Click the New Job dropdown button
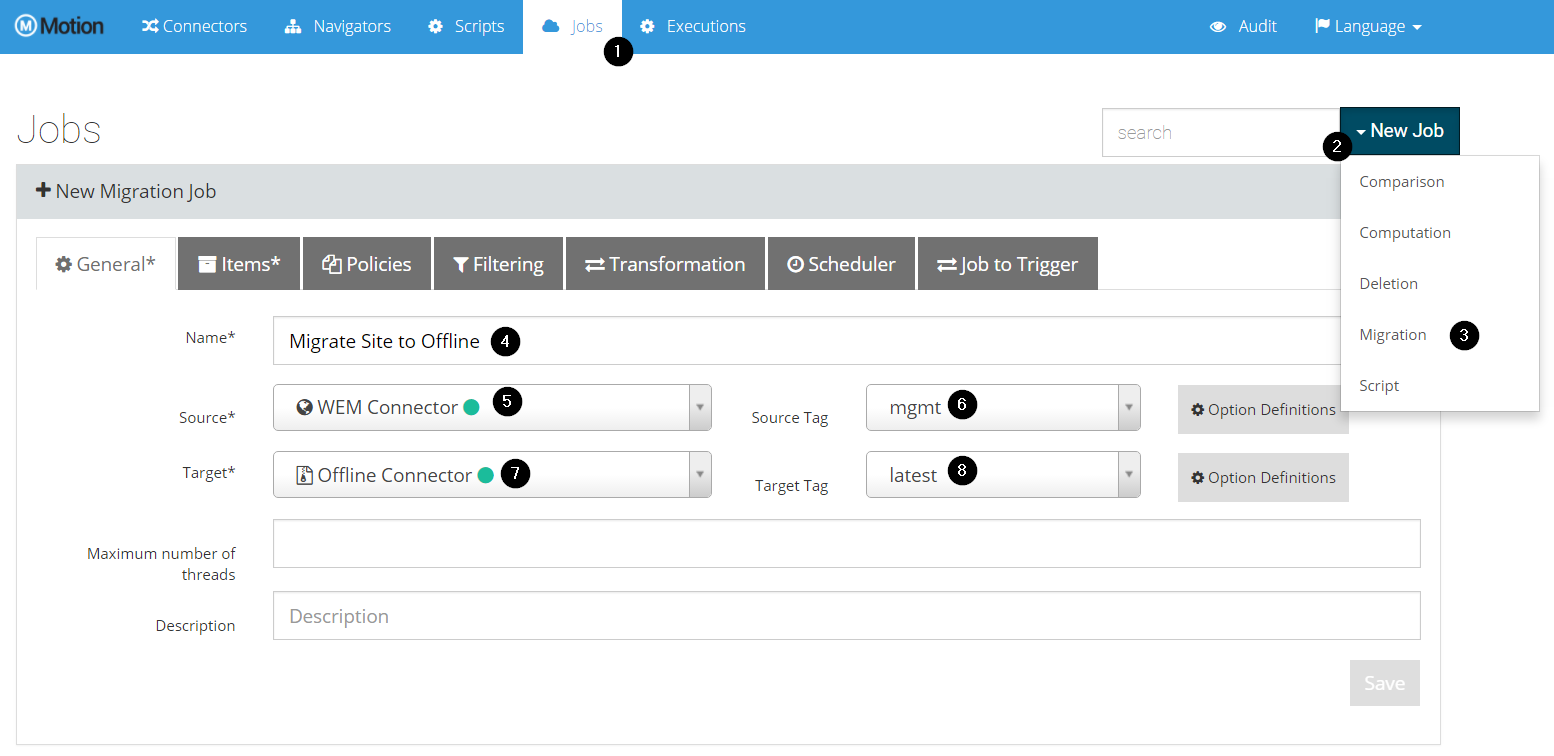1554x756 pixels. 1400,131
